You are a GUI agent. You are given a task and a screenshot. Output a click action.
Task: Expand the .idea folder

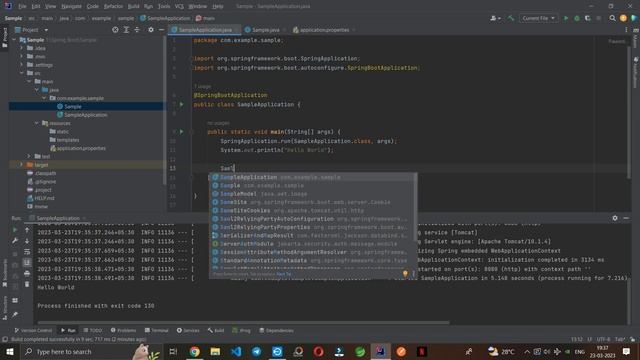[22, 48]
